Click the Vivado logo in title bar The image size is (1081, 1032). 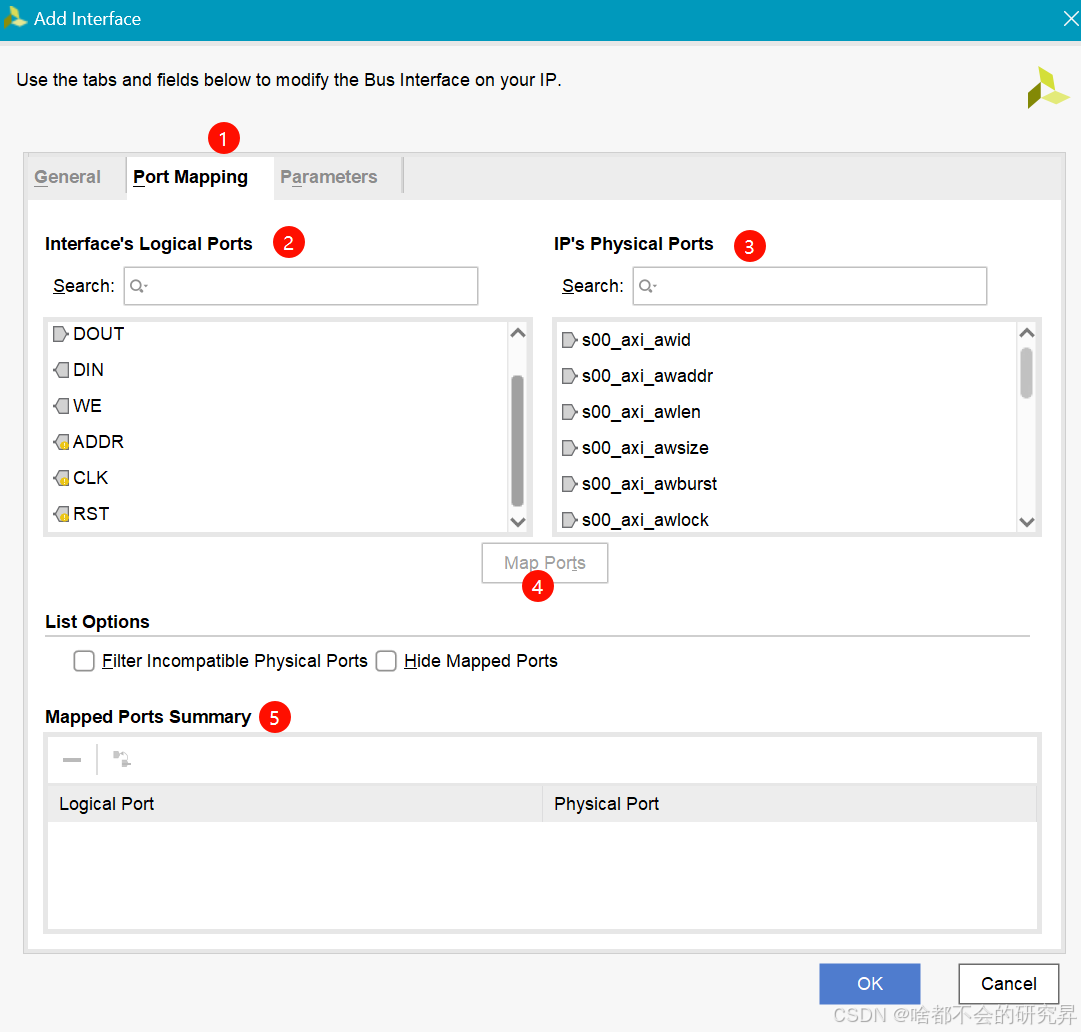coord(14,18)
